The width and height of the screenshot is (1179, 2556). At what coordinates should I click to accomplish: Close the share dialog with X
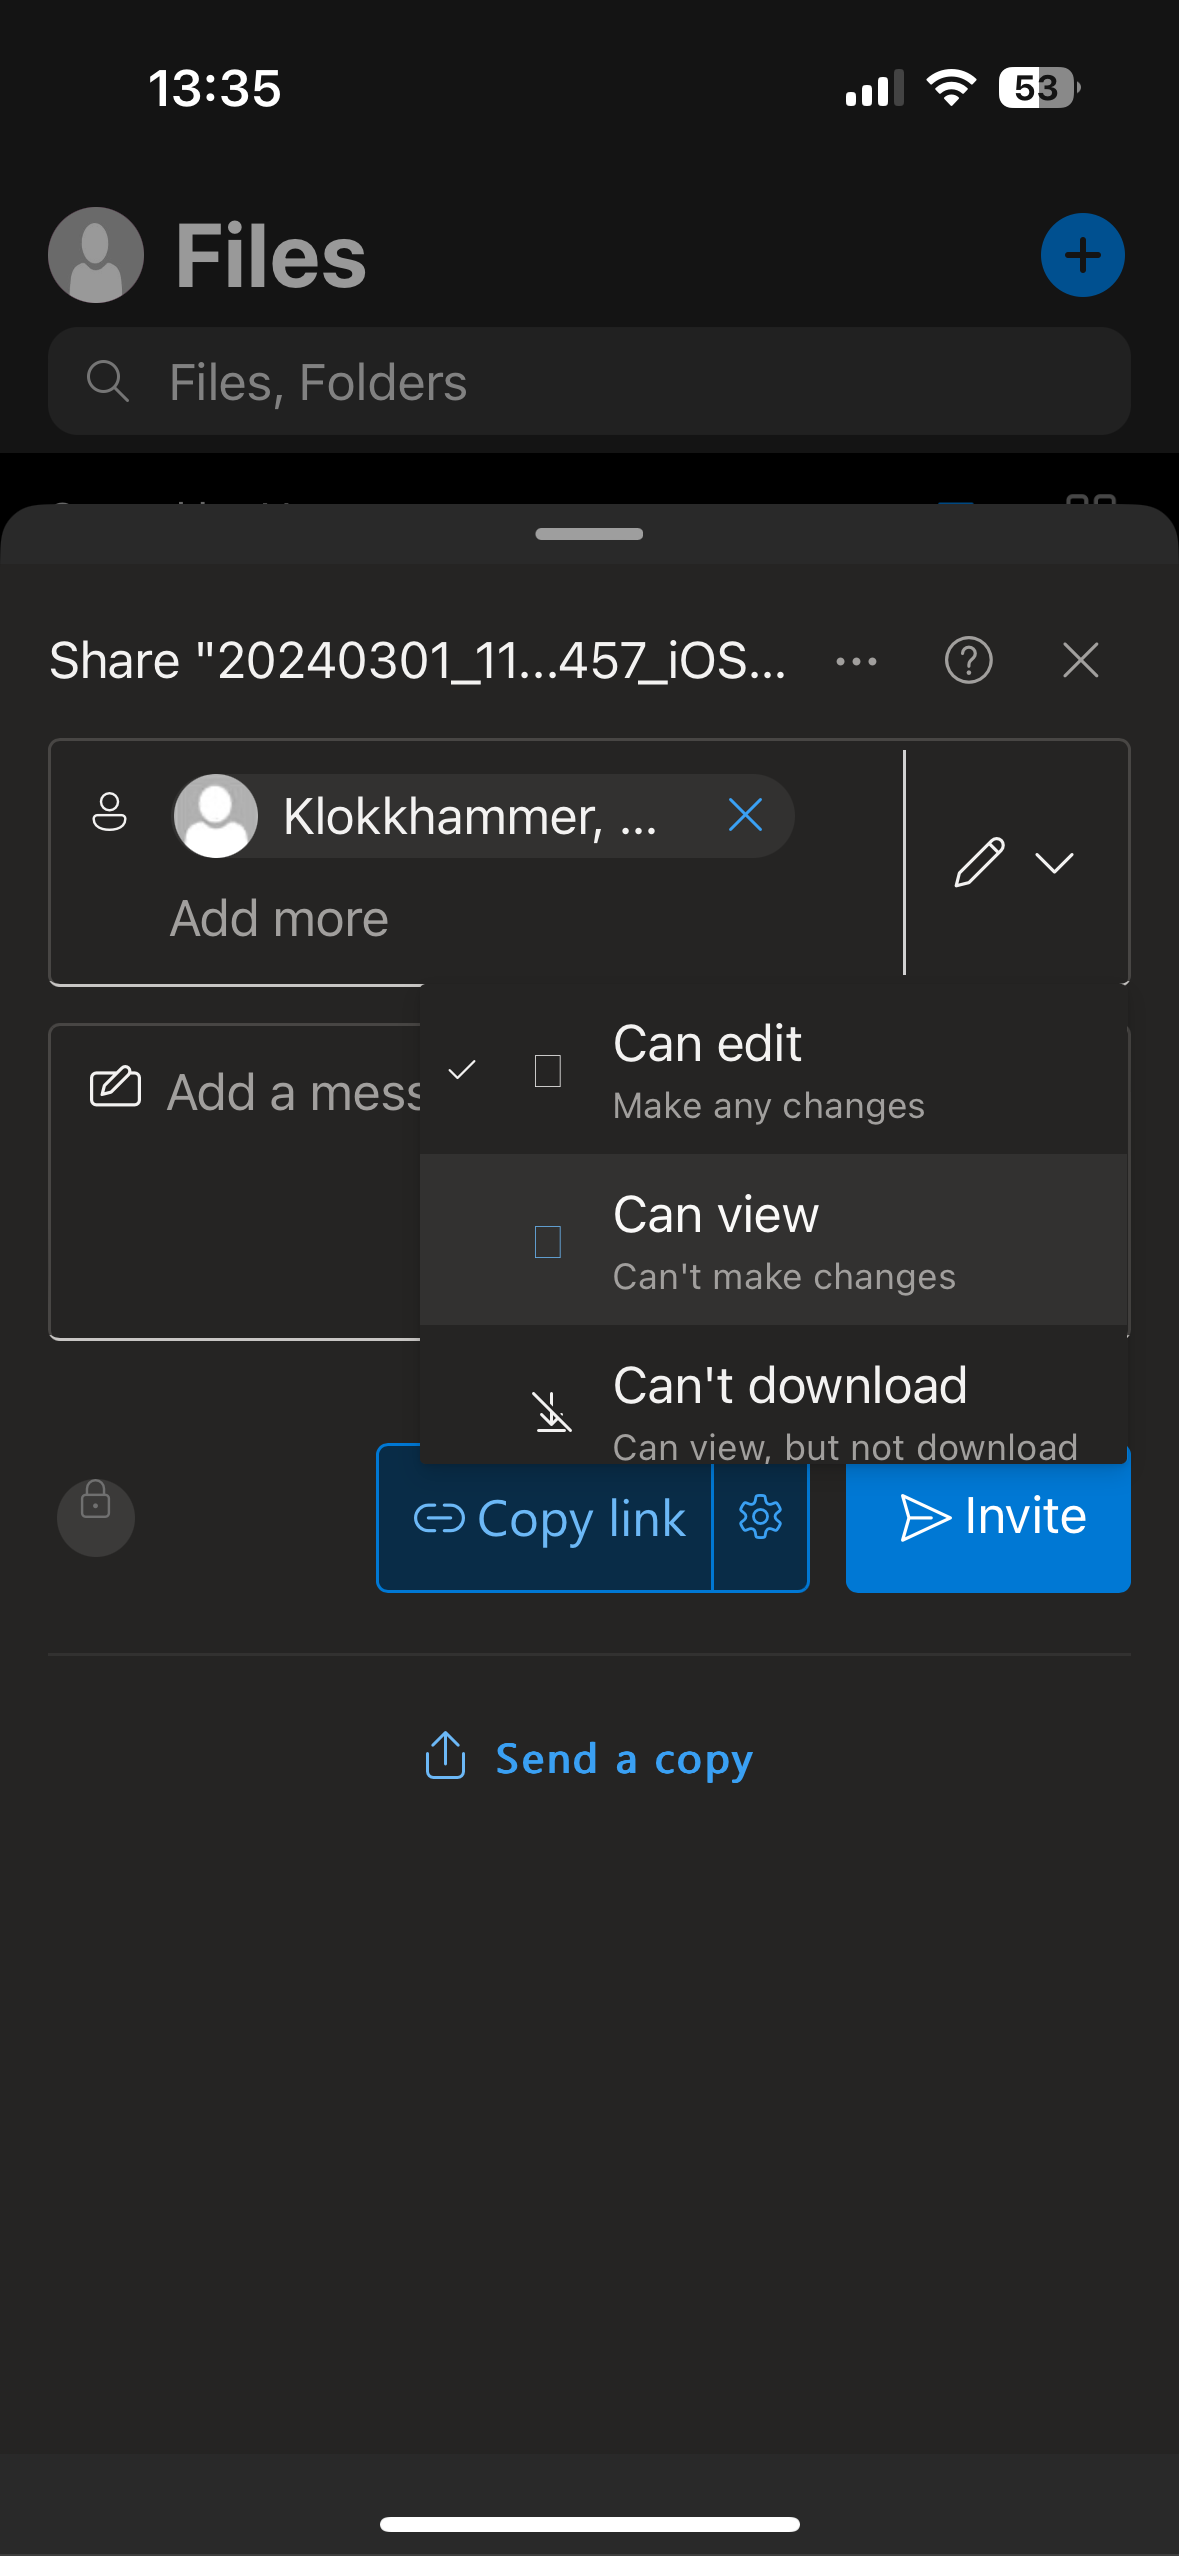[1080, 660]
